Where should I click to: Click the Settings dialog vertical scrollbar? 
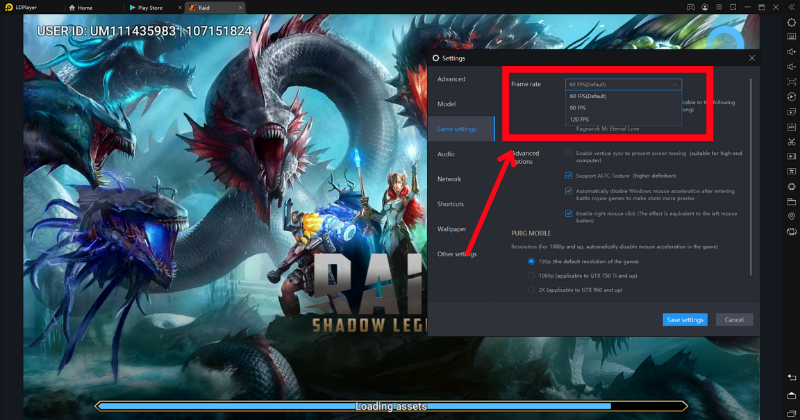pyautogui.click(x=751, y=176)
